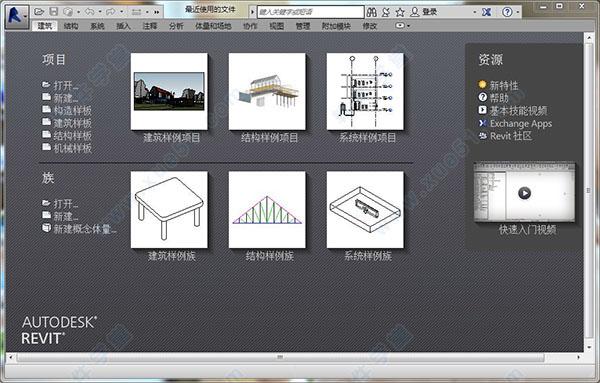Viewport: 600px width, 383px height.
Task: Click the 机械样板 template link
Action: click(x=72, y=148)
